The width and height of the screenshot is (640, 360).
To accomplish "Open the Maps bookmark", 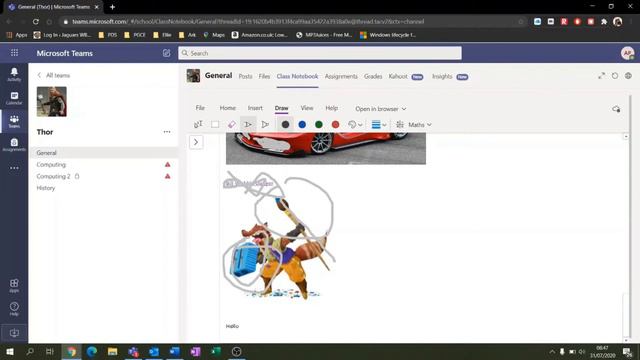I will click(214, 35).
